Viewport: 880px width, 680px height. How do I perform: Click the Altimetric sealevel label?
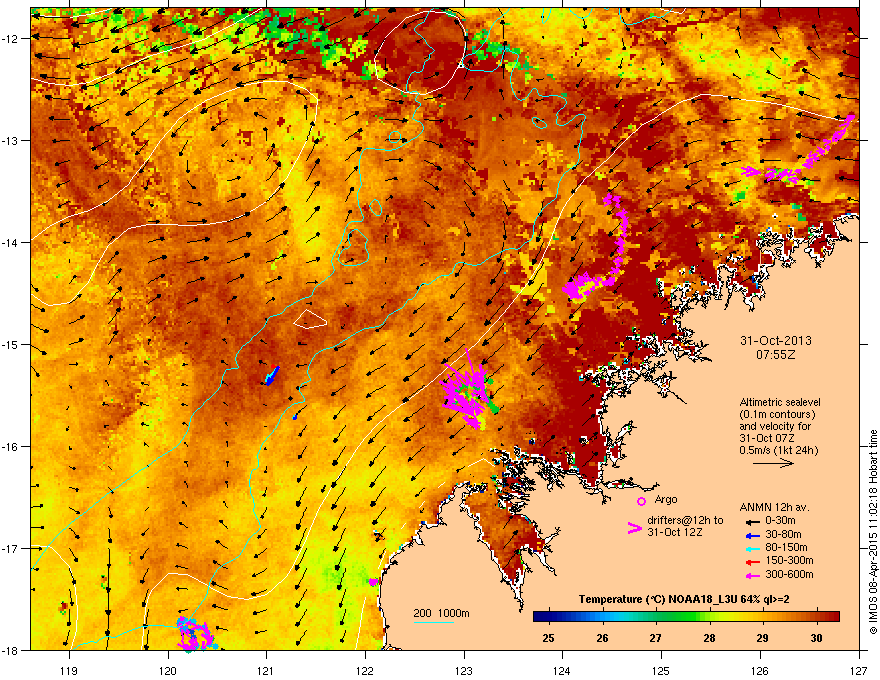780,402
